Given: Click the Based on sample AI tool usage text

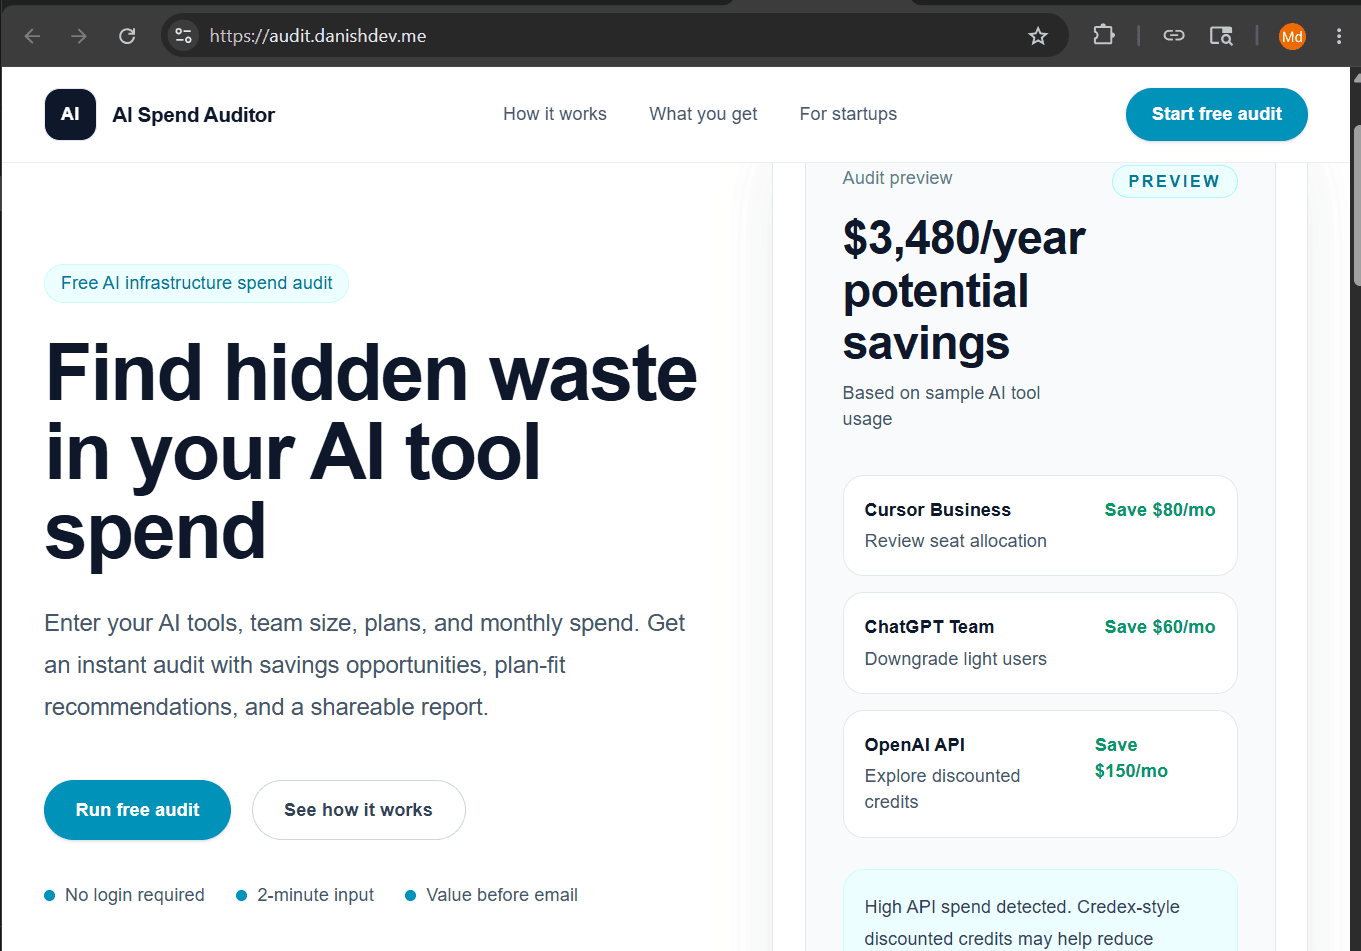Looking at the screenshot, I should click(x=941, y=406).
